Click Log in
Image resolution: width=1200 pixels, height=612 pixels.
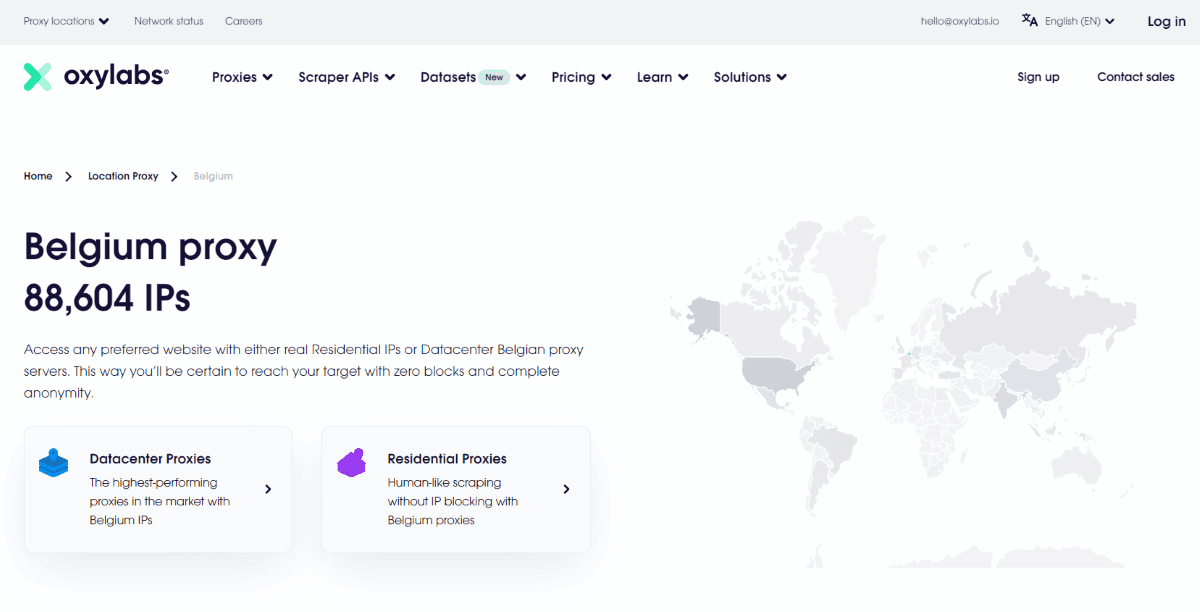coord(1166,21)
